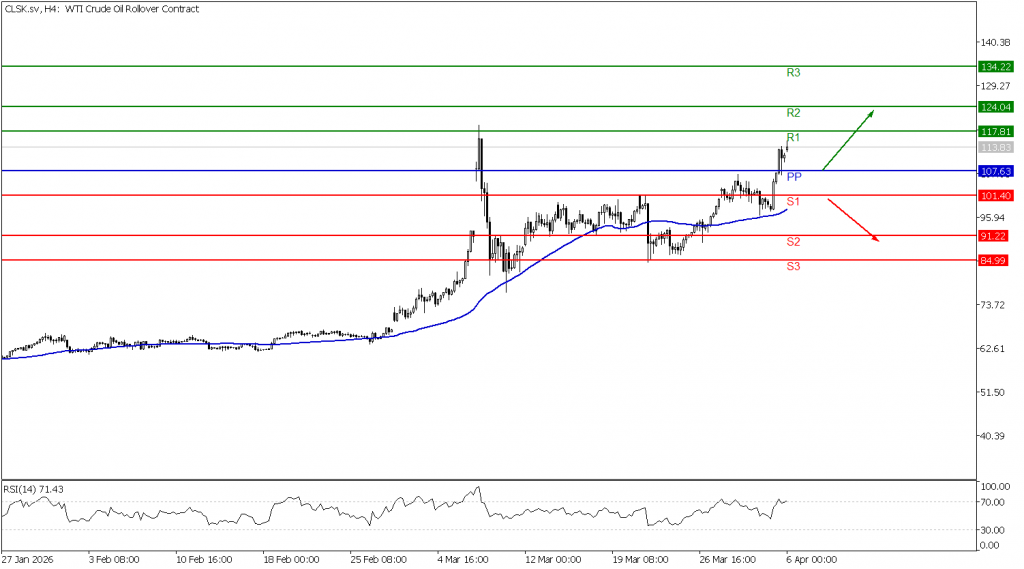Screen dimensions: 1024x569
Task: Click the red 101.40 price tag
Action: tap(995, 195)
